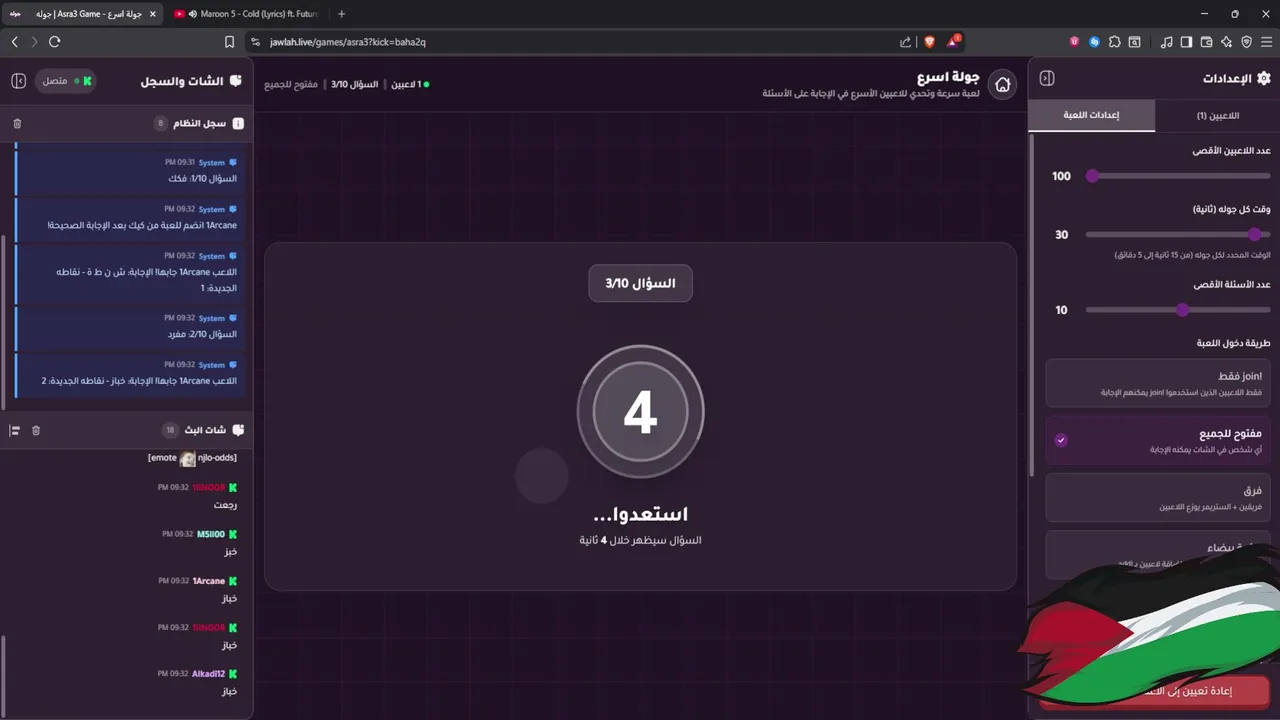Click chat message رجعت

pos(227,505)
